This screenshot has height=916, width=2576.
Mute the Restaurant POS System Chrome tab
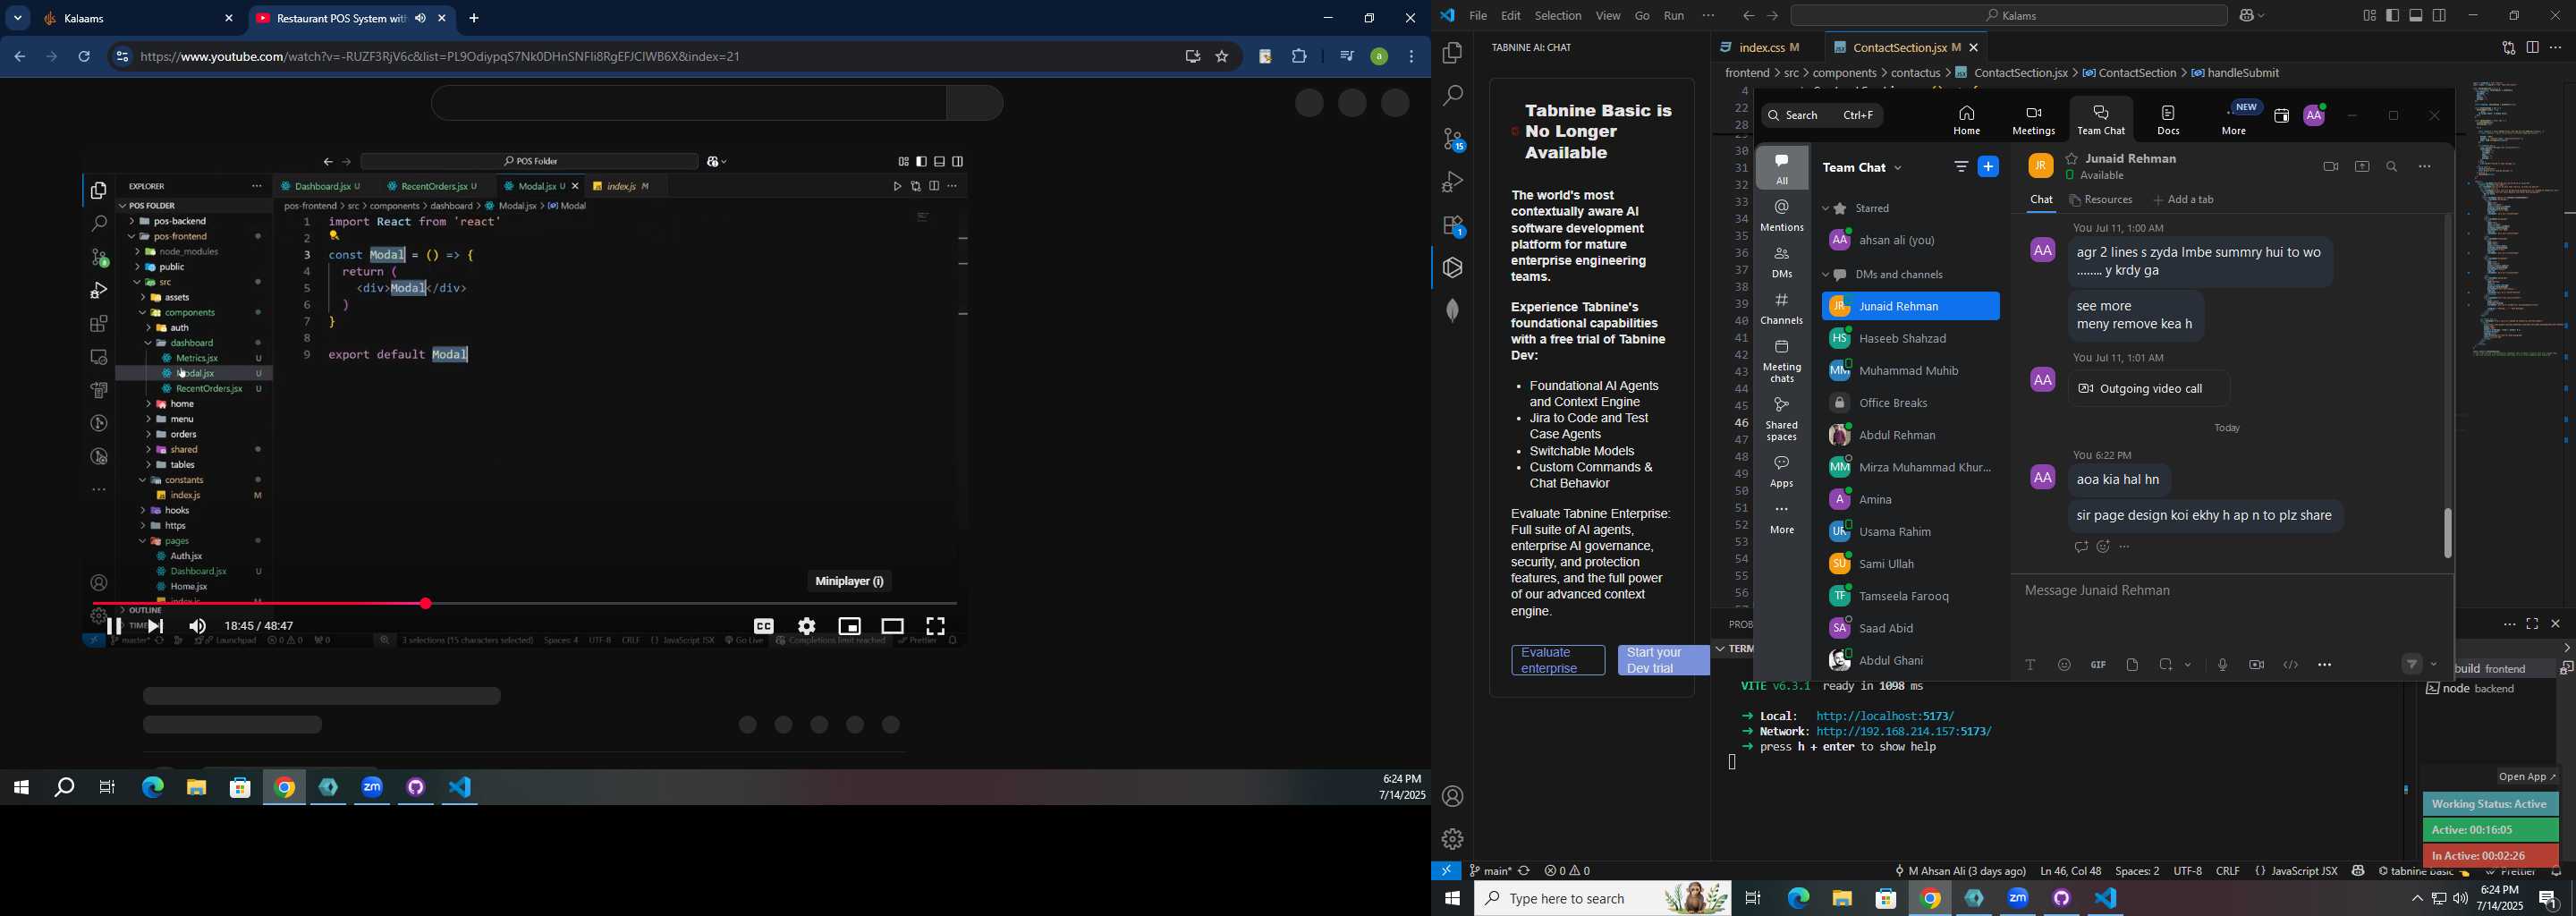(x=420, y=18)
